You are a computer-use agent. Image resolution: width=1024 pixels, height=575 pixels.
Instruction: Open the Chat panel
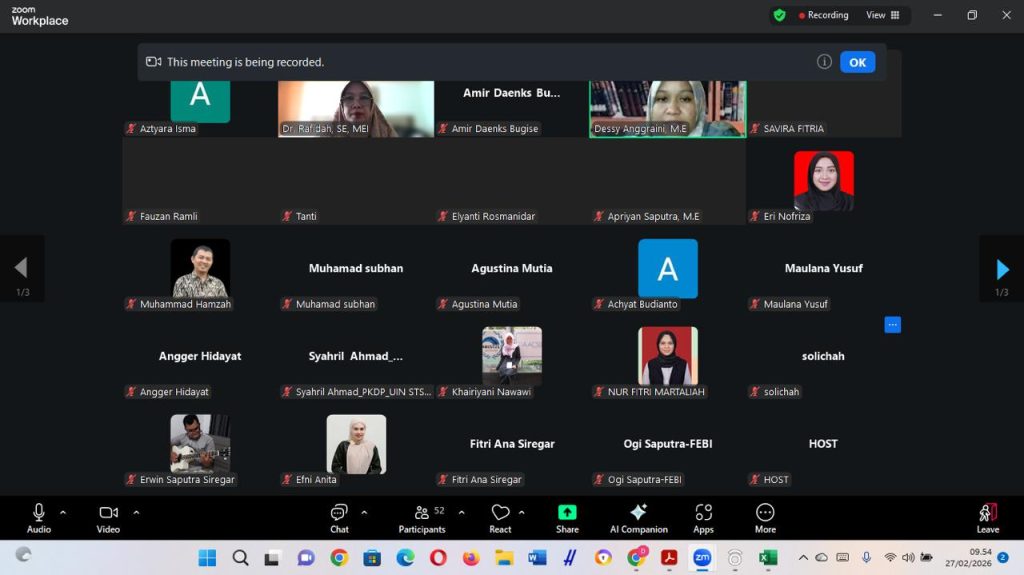[339, 514]
